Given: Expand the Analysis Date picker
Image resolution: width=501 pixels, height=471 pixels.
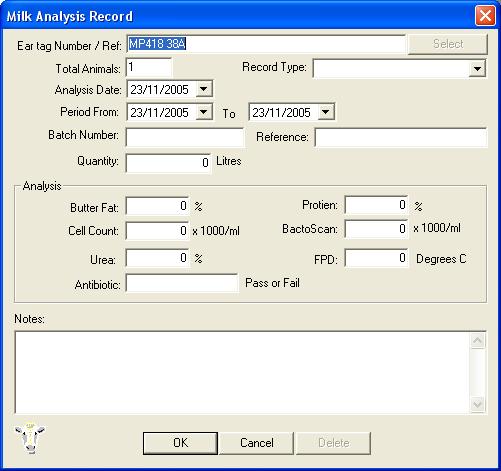Looking at the screenshot, I should tap(203, 89).
